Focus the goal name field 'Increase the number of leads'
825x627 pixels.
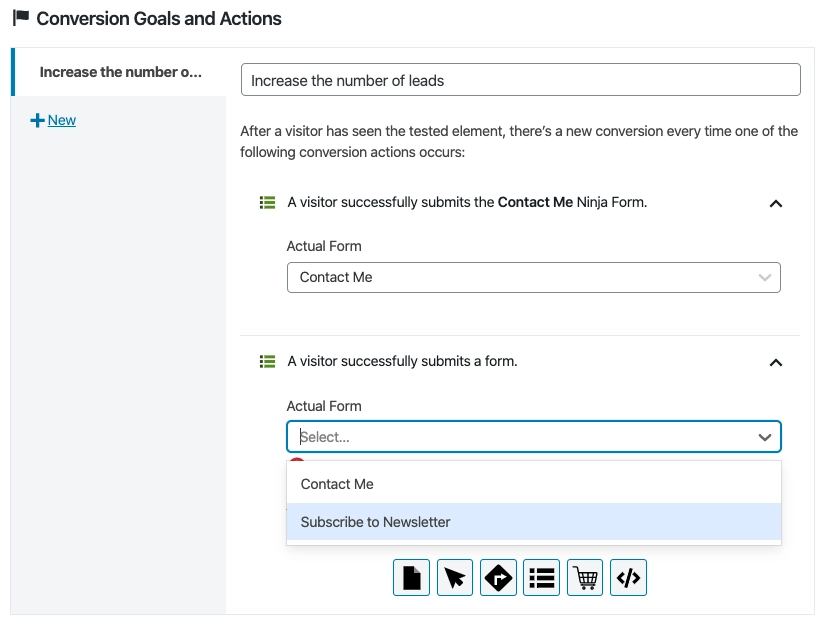(x=521, y=80)
